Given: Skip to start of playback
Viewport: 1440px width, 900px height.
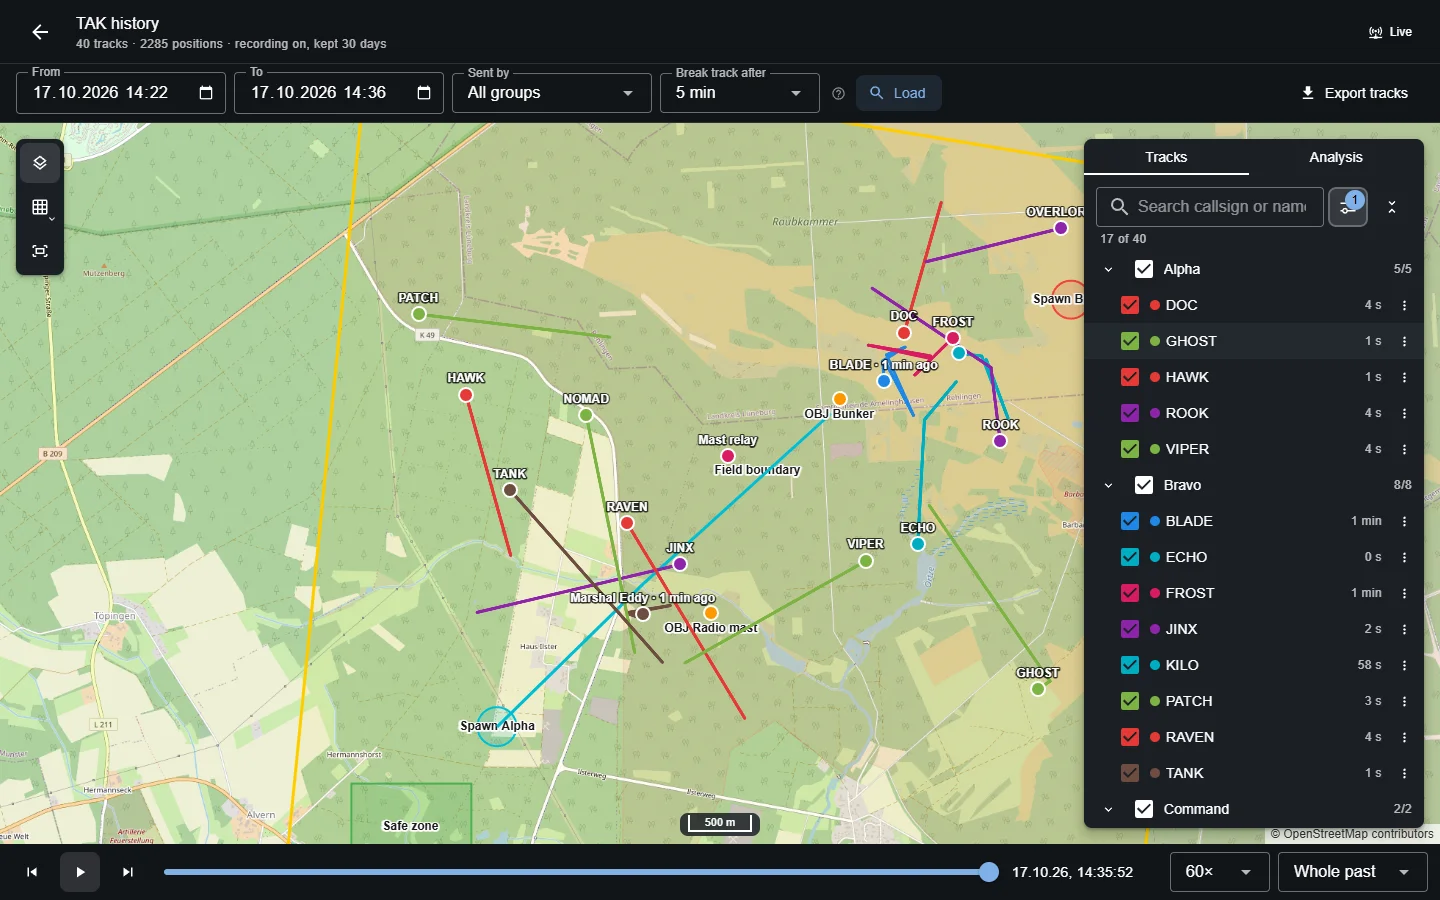Looking at the screenshot, I should coord(32,872).
